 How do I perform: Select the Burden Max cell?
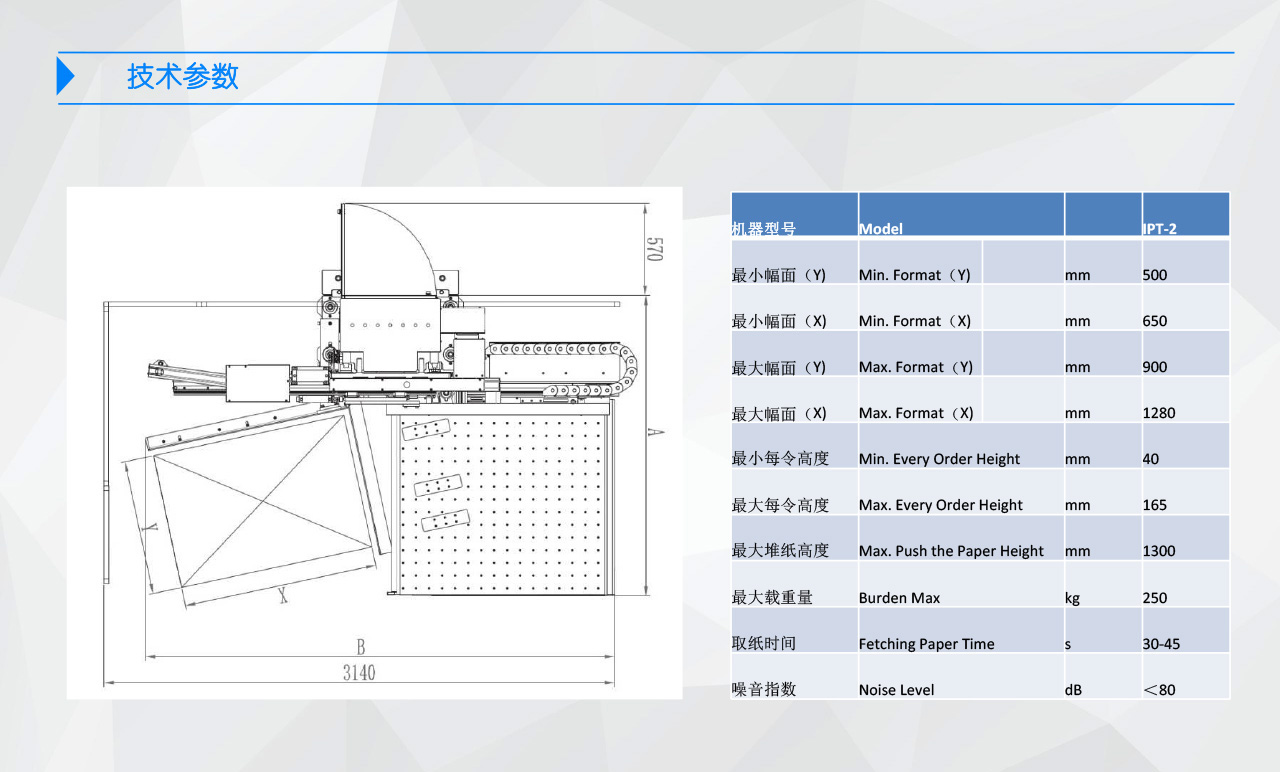click(899, 598)
